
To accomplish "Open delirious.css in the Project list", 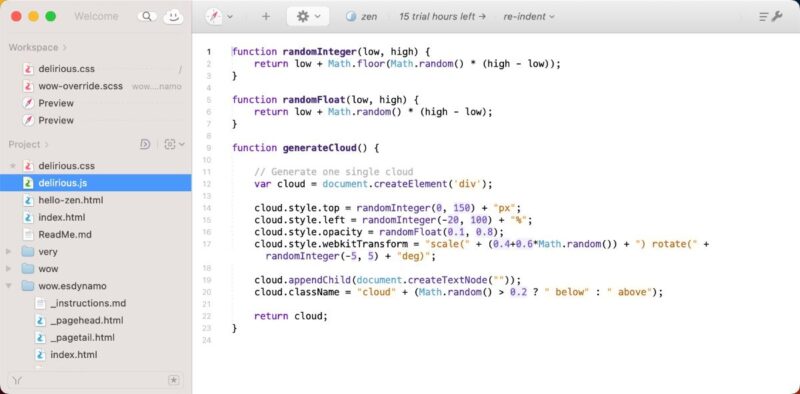I will (66, 166).
